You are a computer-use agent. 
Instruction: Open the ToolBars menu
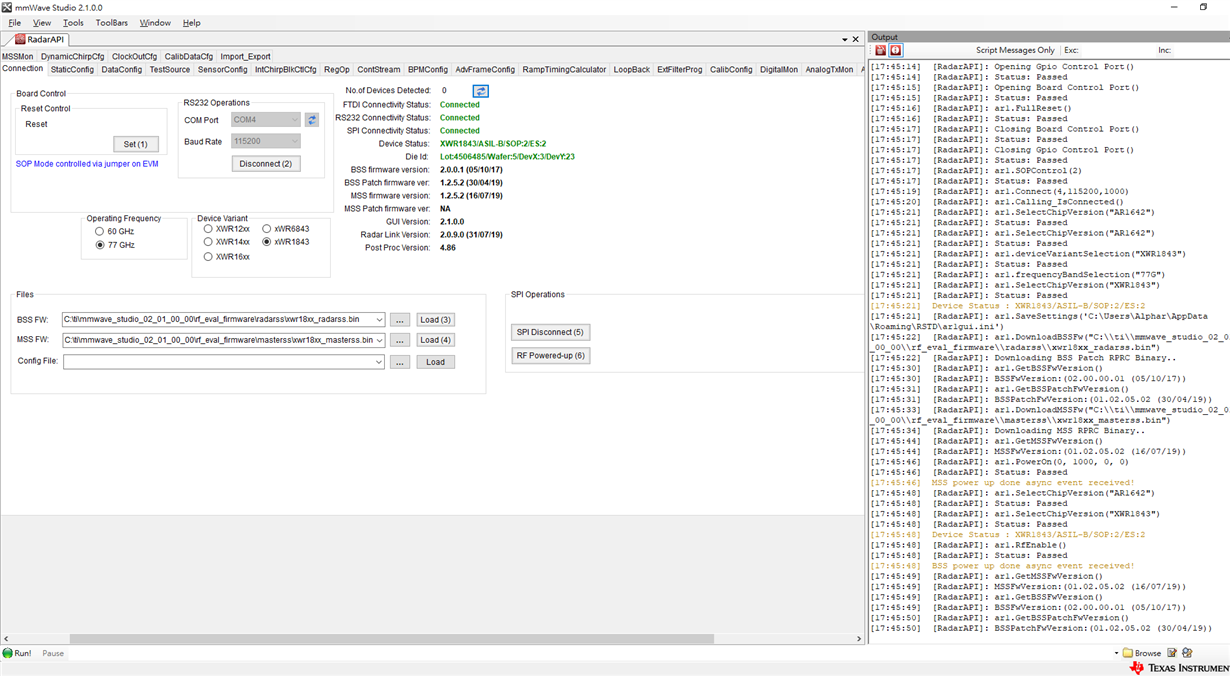(112, 23)
